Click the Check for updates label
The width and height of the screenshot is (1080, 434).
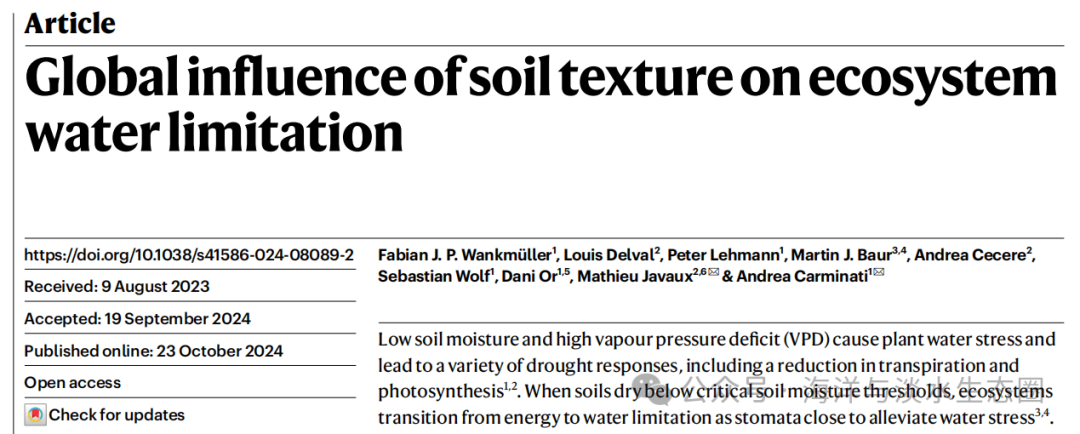116,414
